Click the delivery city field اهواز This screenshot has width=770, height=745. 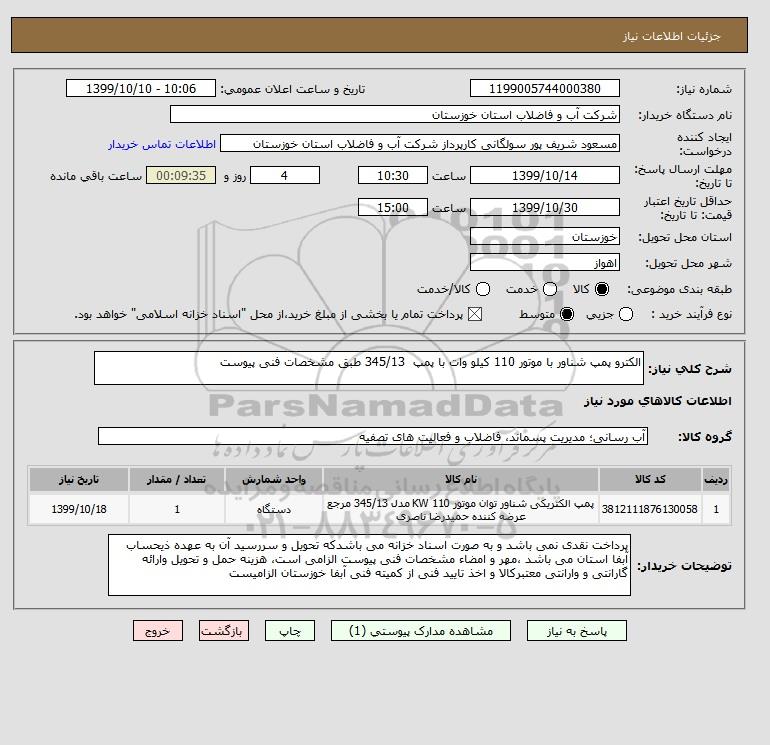[x=545, y=263]
